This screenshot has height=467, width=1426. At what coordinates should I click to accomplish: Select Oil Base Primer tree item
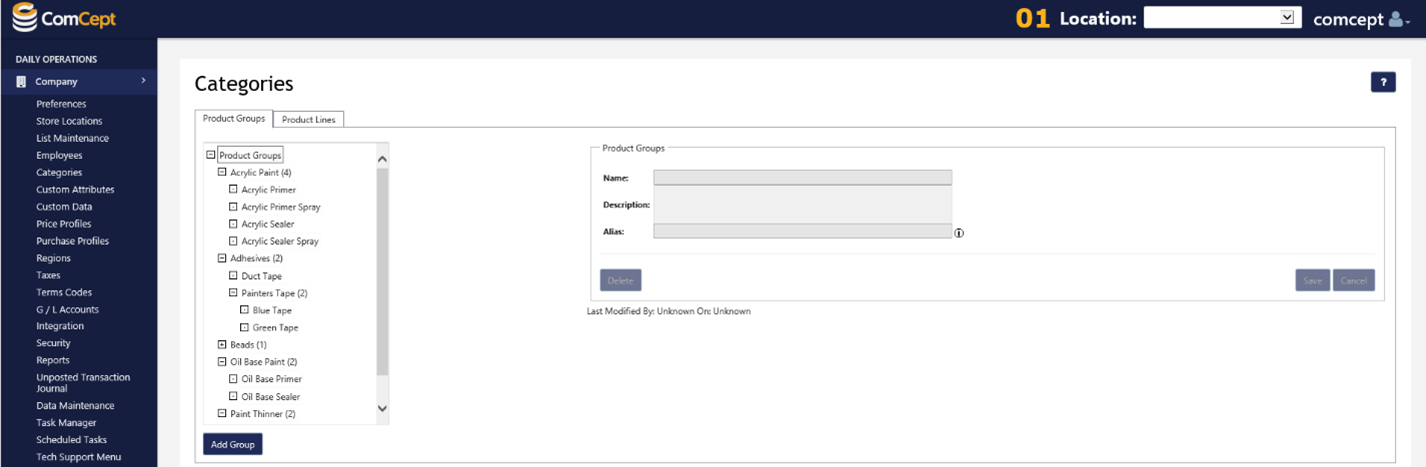pos(271,379)
